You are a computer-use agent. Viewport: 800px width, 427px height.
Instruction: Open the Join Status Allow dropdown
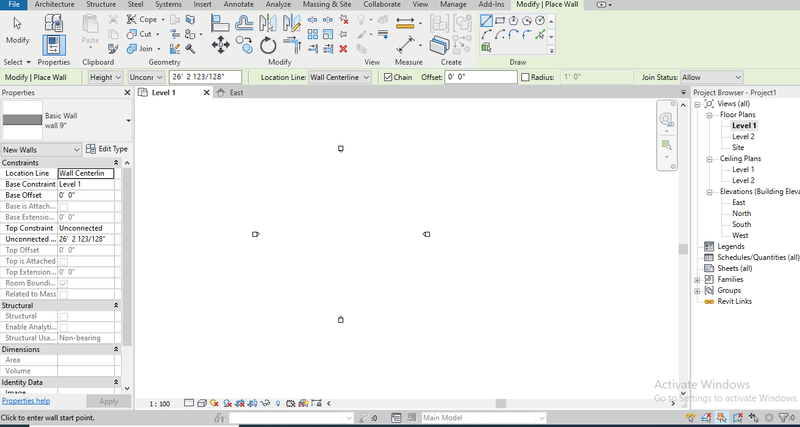click(x=711, y=78)
